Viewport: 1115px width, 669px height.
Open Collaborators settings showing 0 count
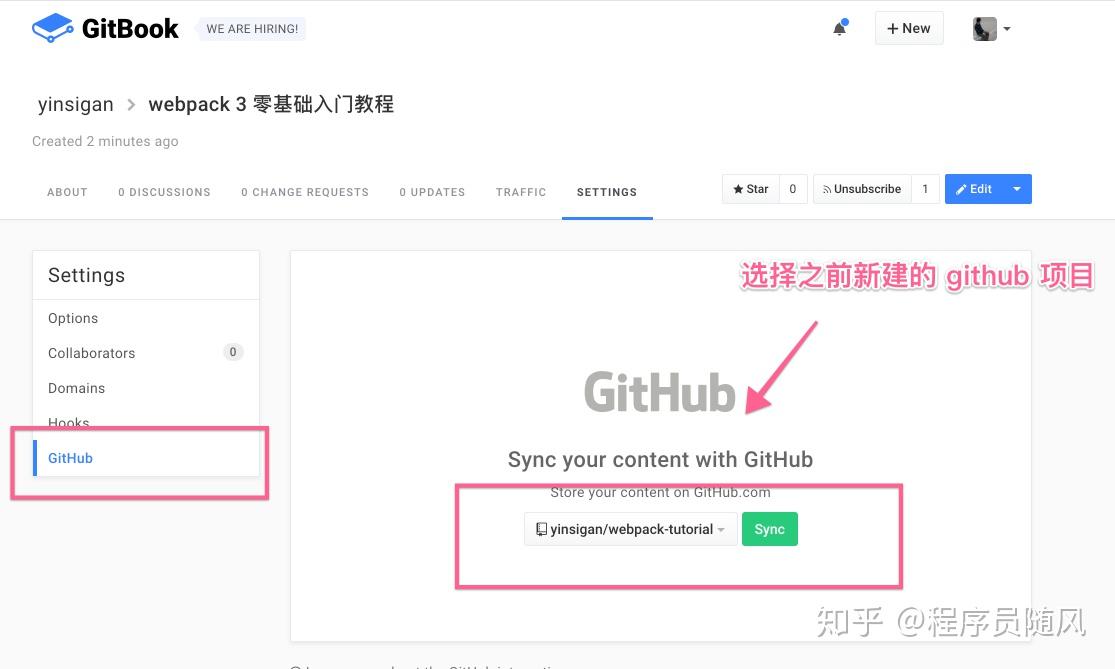[x=91, y=352]
